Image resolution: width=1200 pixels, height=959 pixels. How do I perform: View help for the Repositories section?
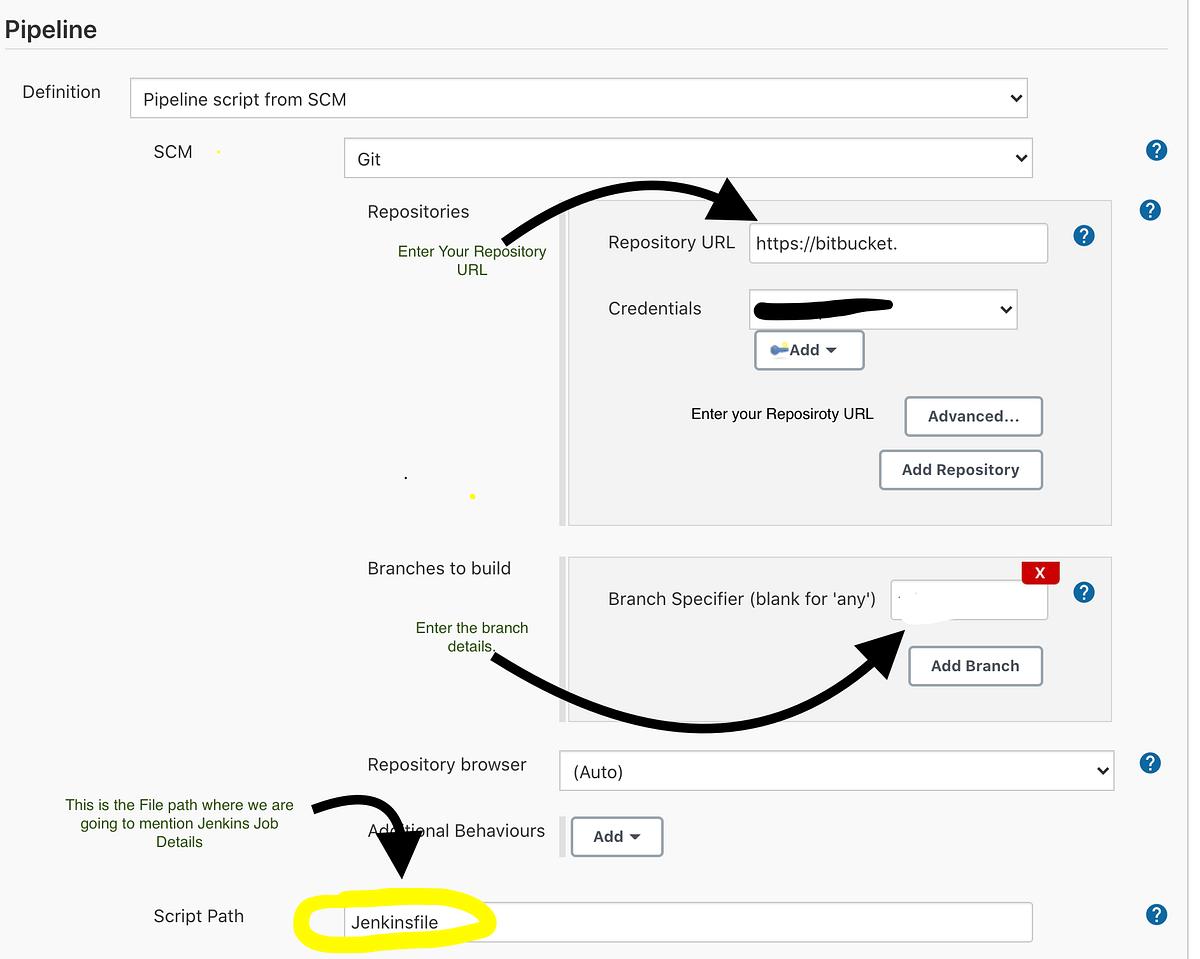coord(1150,210)
